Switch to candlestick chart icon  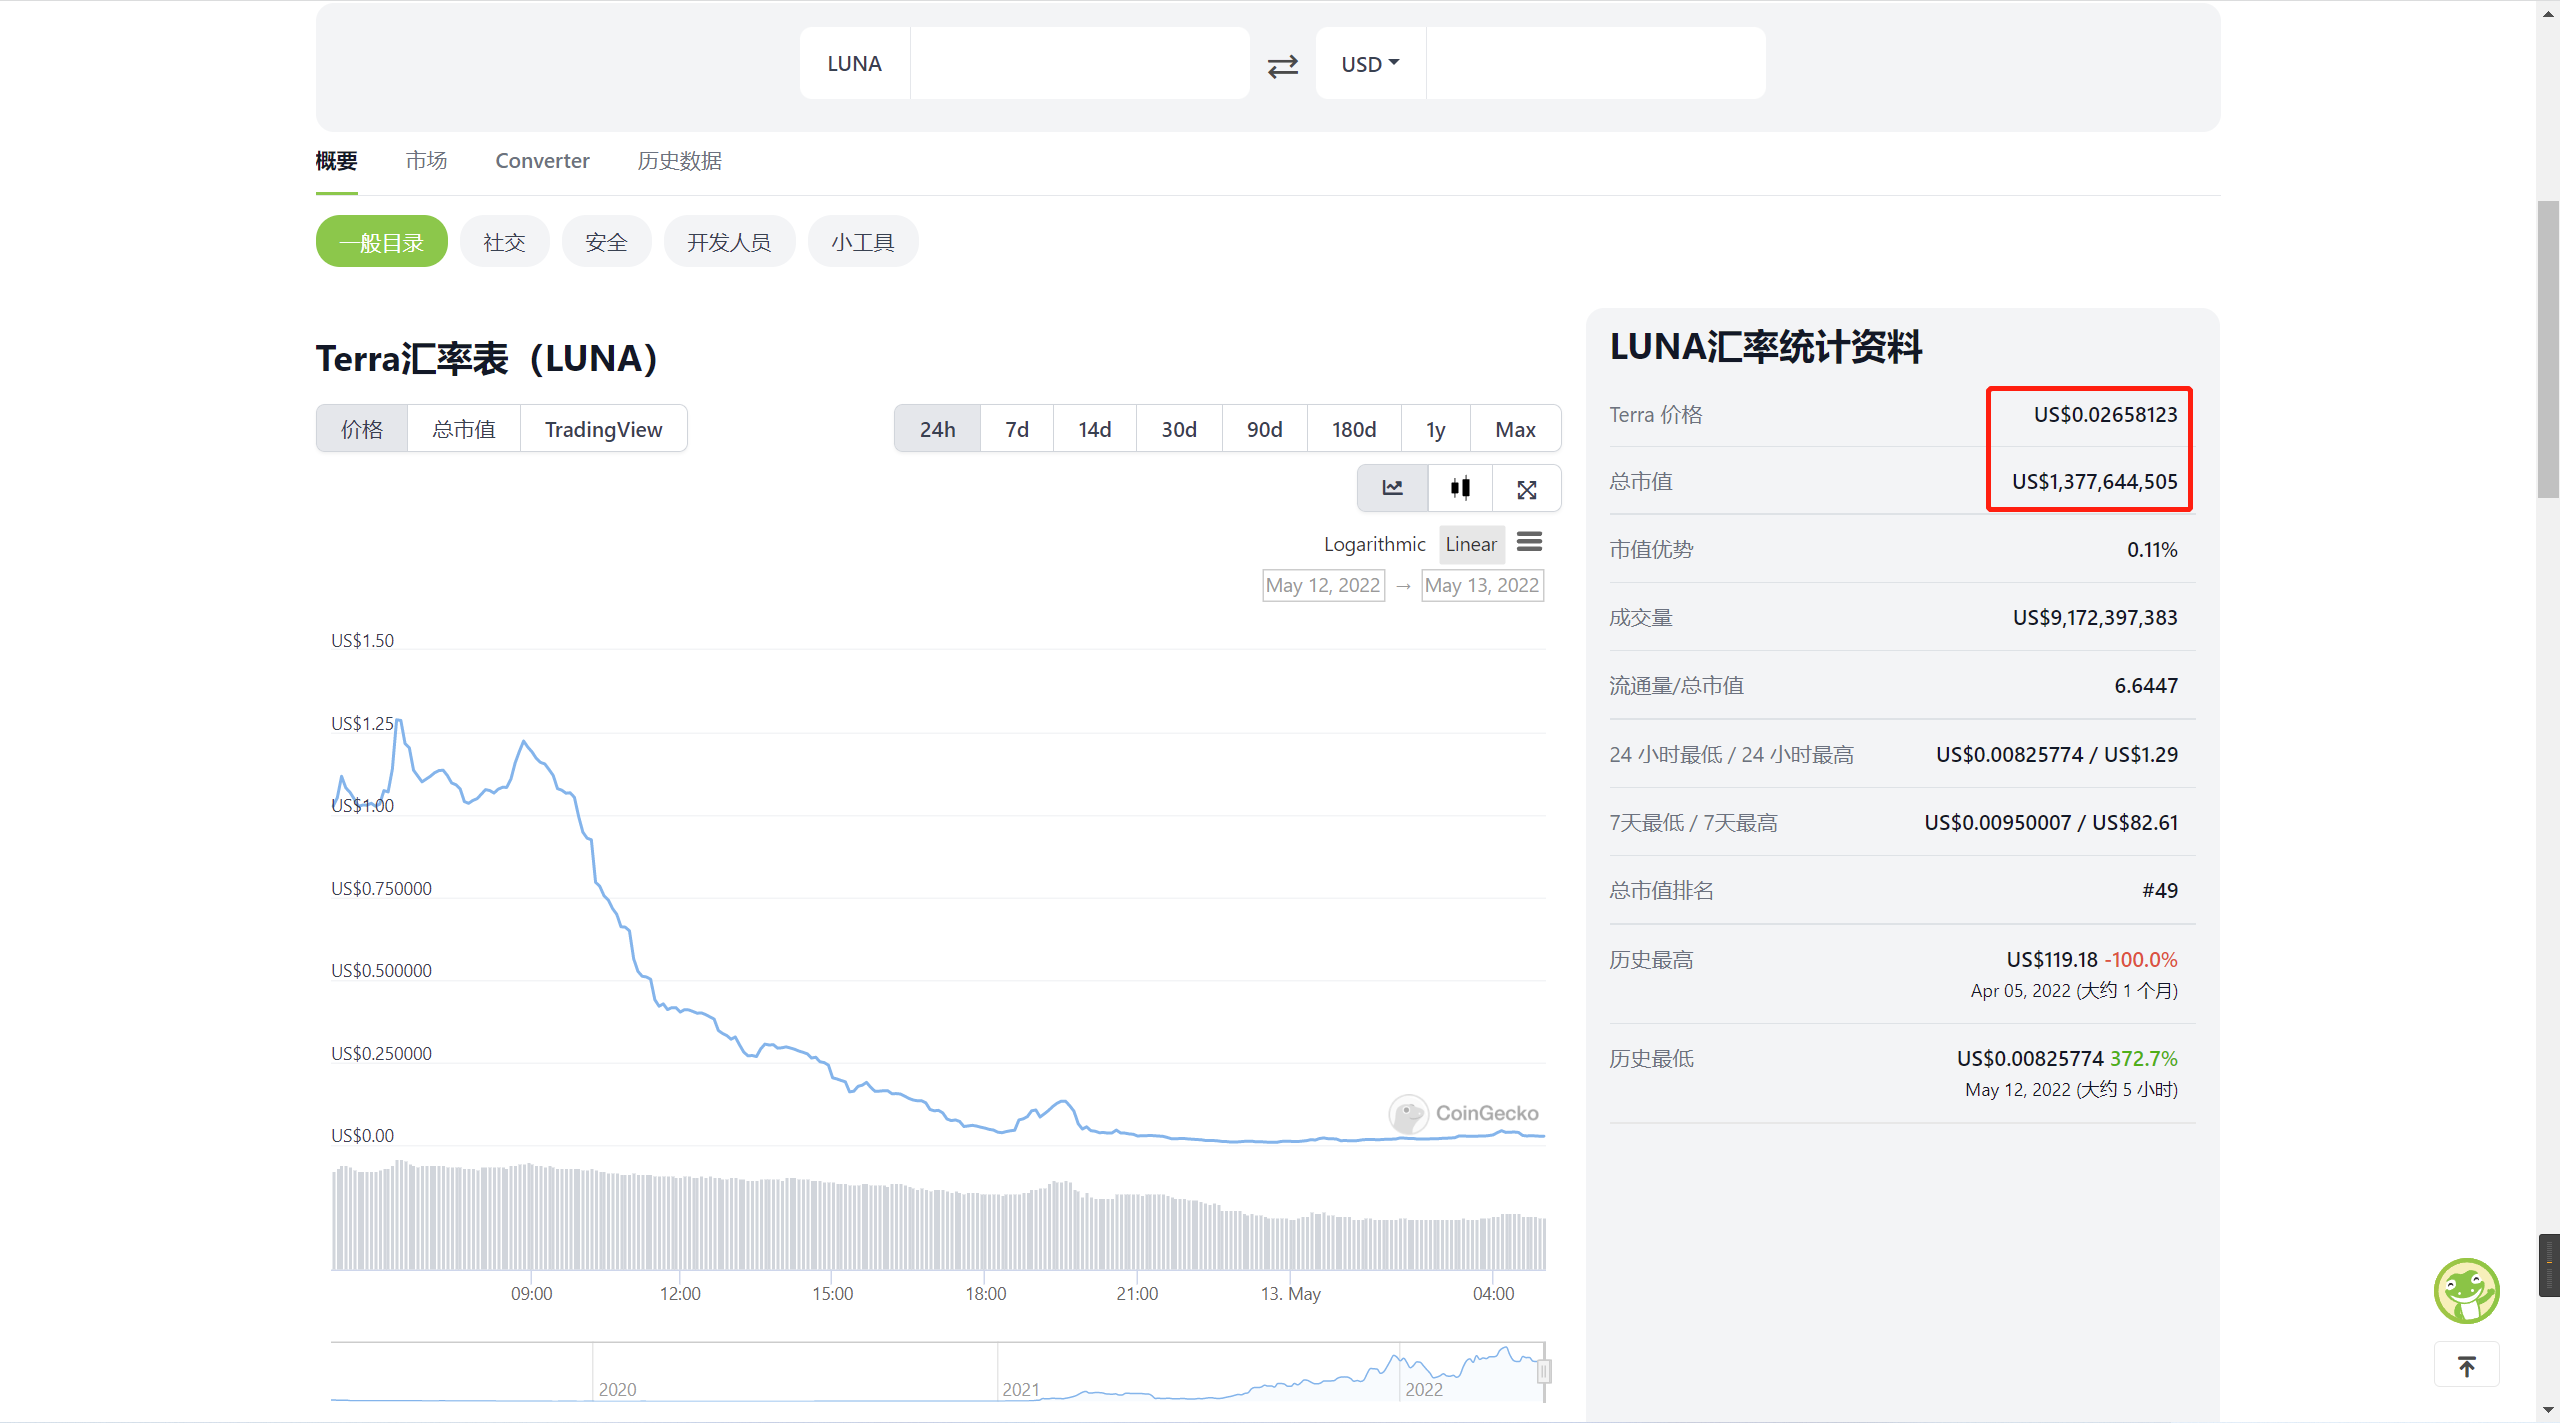[x=1460, y=488]
